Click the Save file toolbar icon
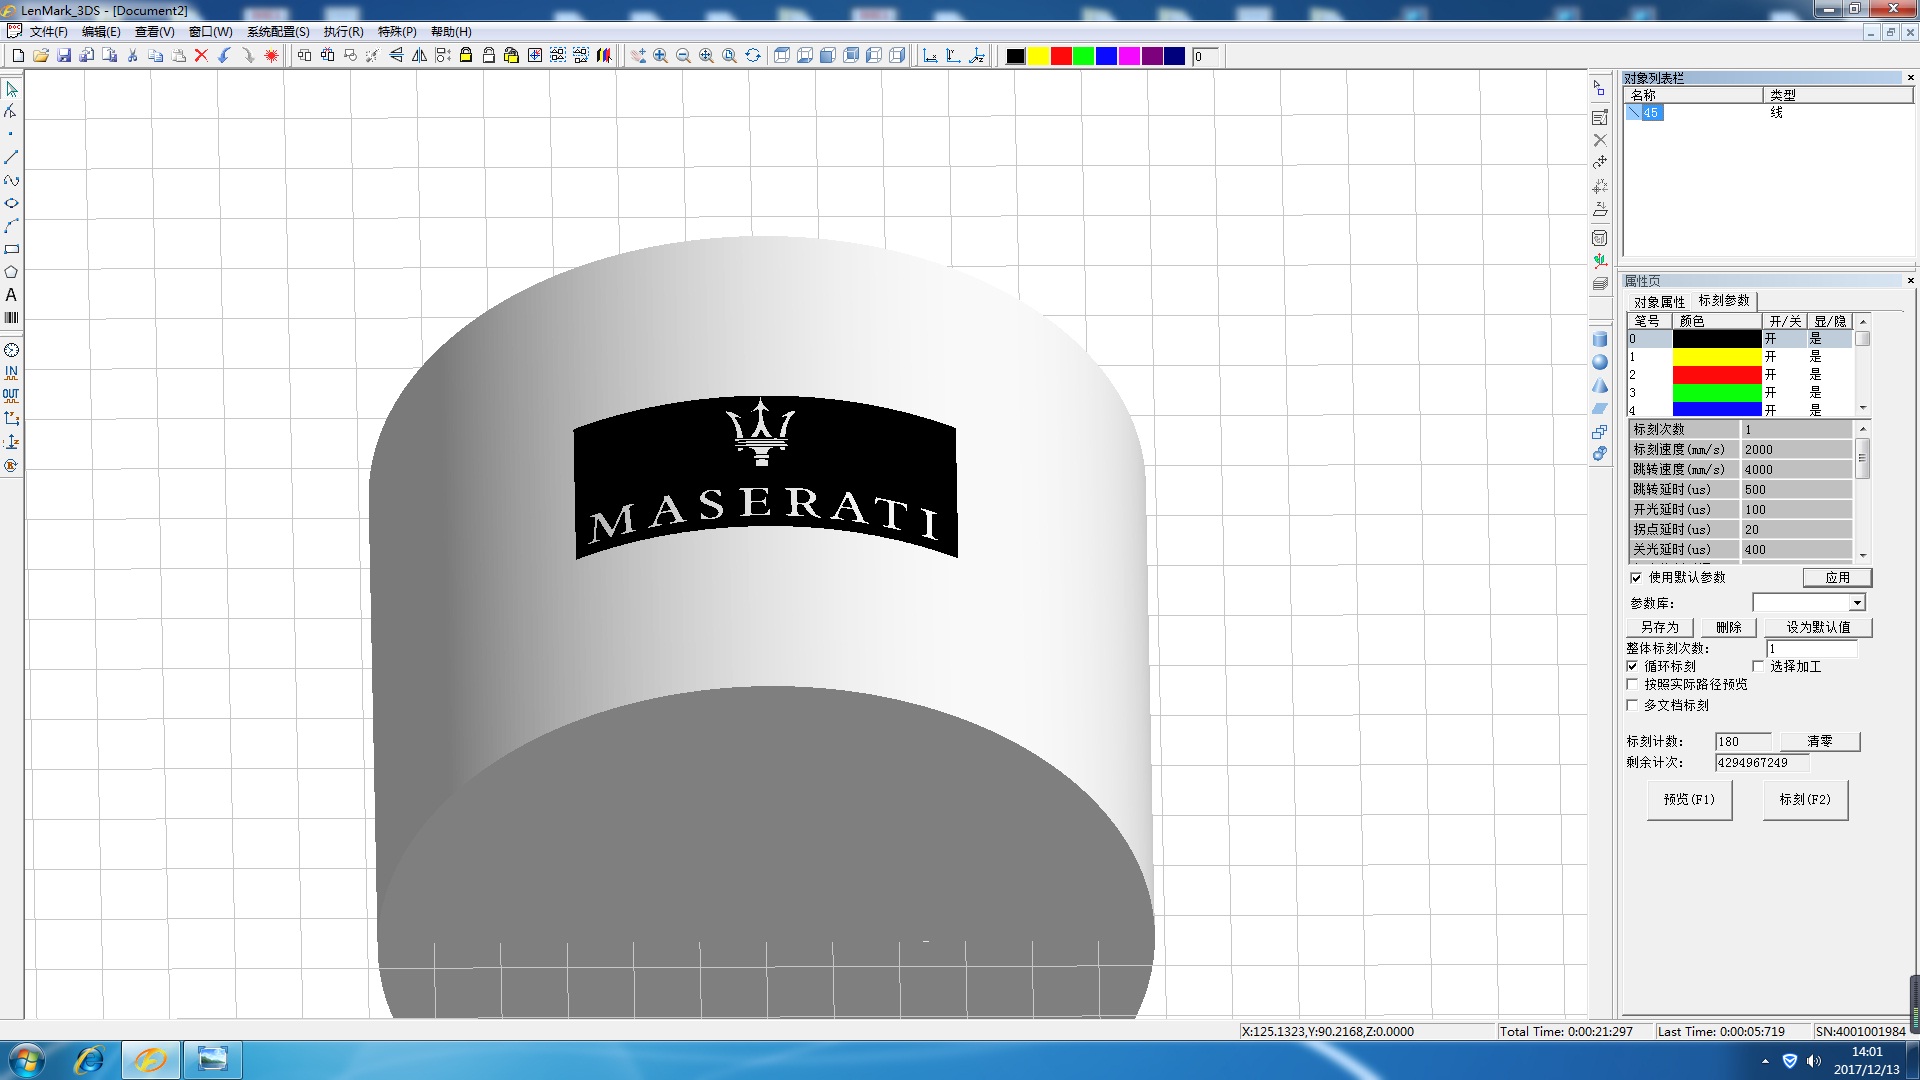 click(64, 56)
